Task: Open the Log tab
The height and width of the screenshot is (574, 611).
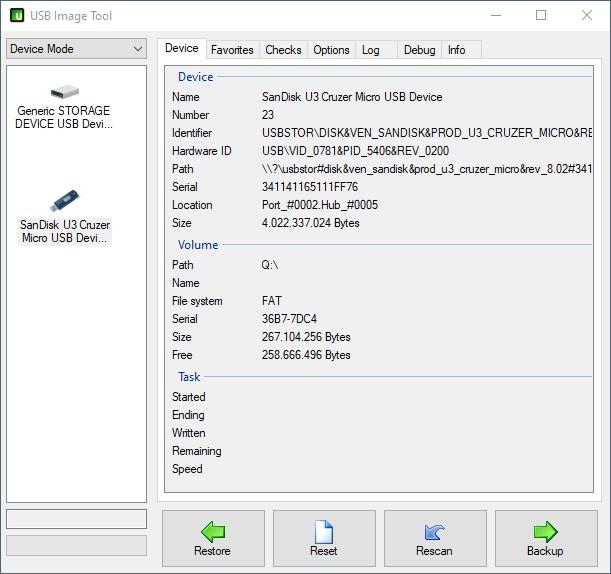Action: coord(371,50)
